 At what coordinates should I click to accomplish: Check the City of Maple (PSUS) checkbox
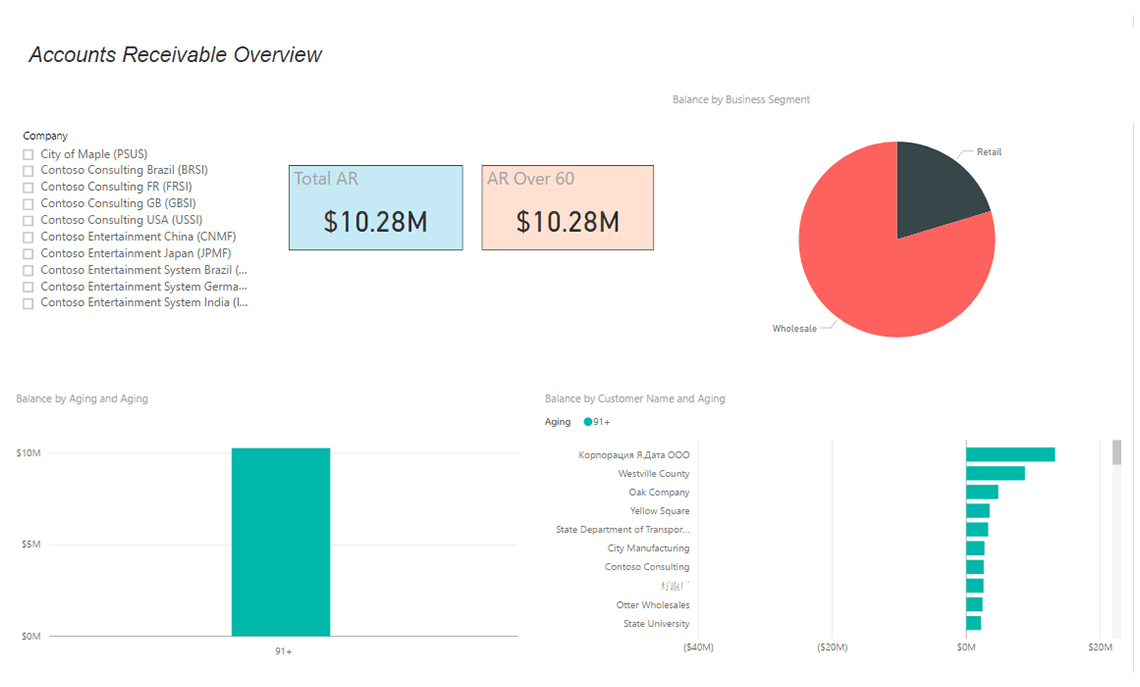coord(28,155)
